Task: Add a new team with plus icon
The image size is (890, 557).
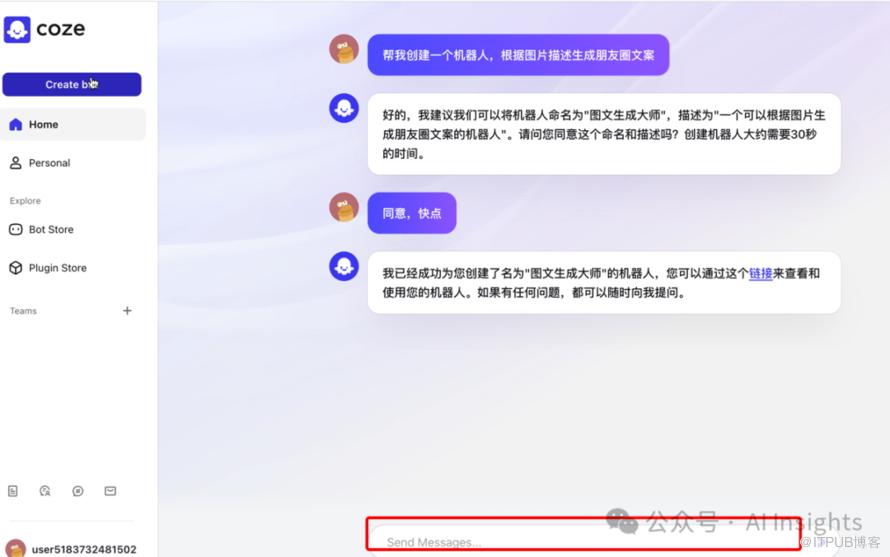Action: click(127, 311)
